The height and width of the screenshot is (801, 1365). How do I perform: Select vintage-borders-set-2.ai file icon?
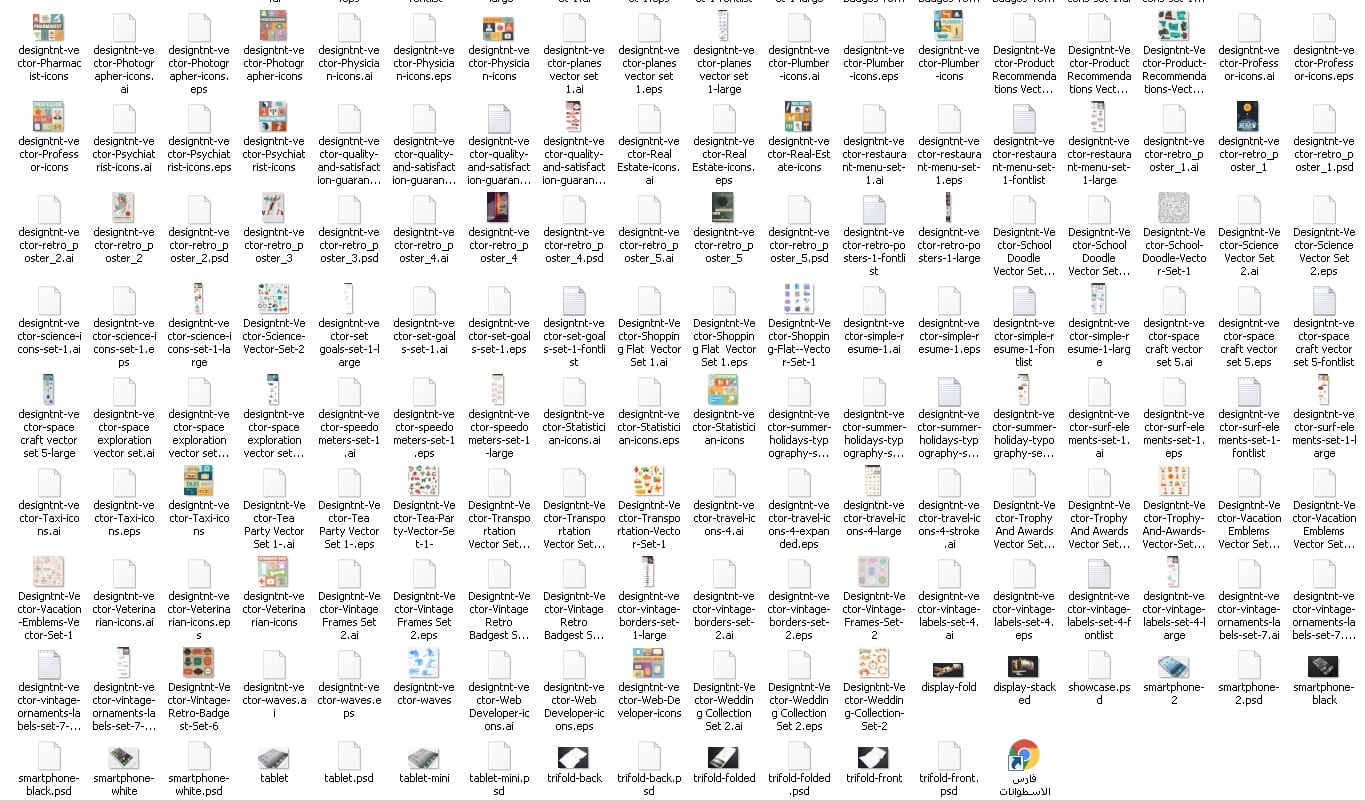pos(724,573)
